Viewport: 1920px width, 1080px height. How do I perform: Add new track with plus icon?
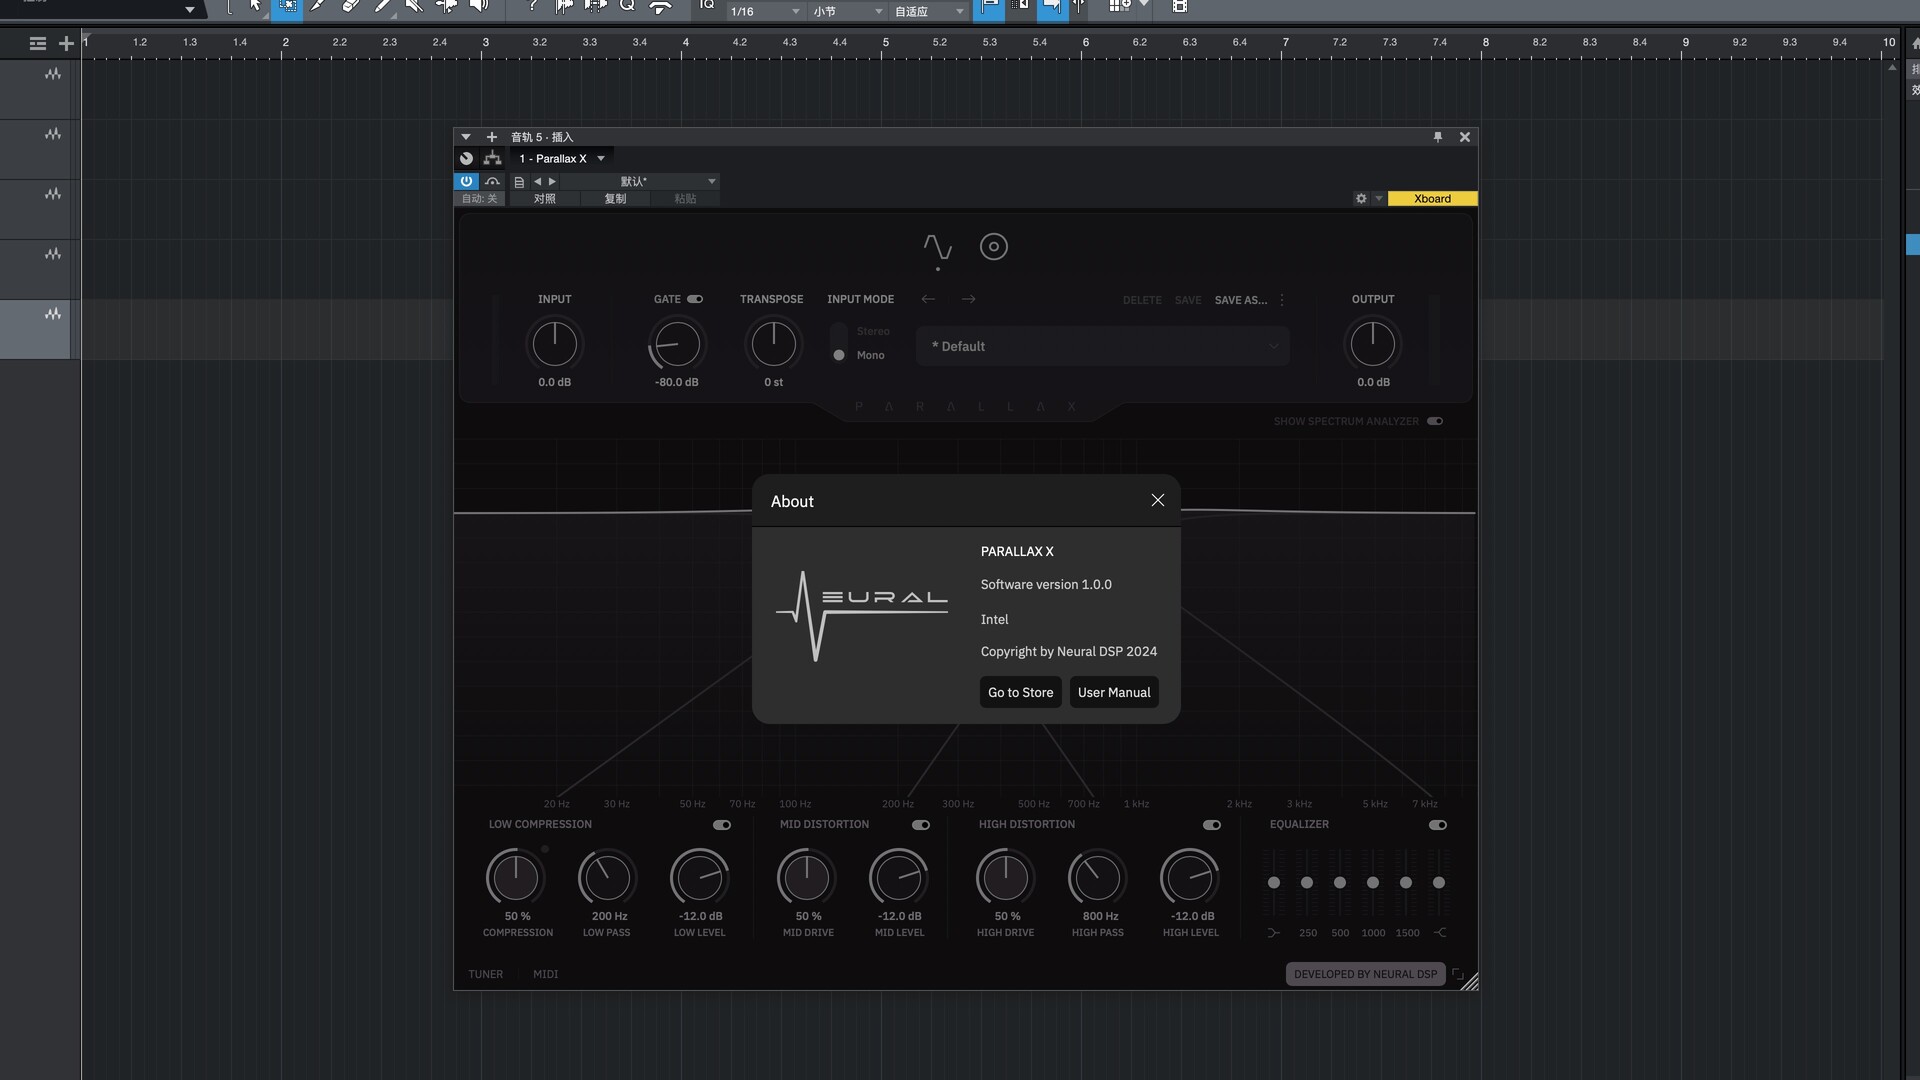pyautogui.click(x=66, y=43)
